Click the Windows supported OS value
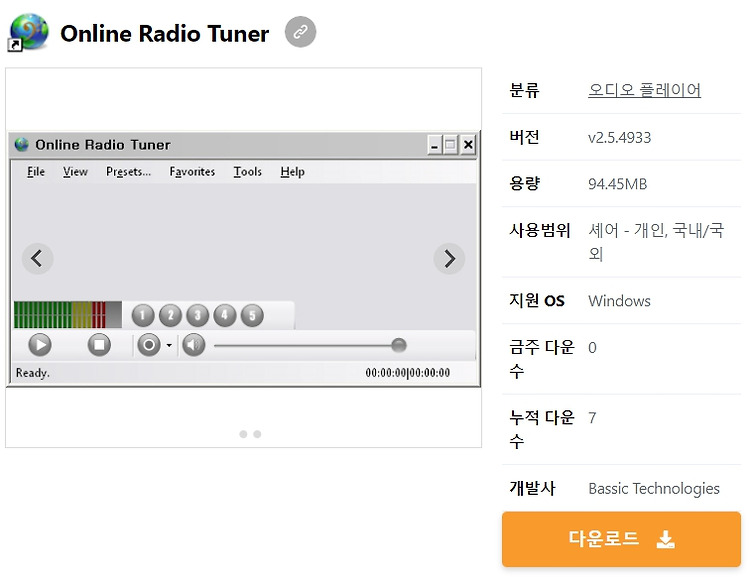Viewport: 750px width, 577px height. tap(619, 300)
